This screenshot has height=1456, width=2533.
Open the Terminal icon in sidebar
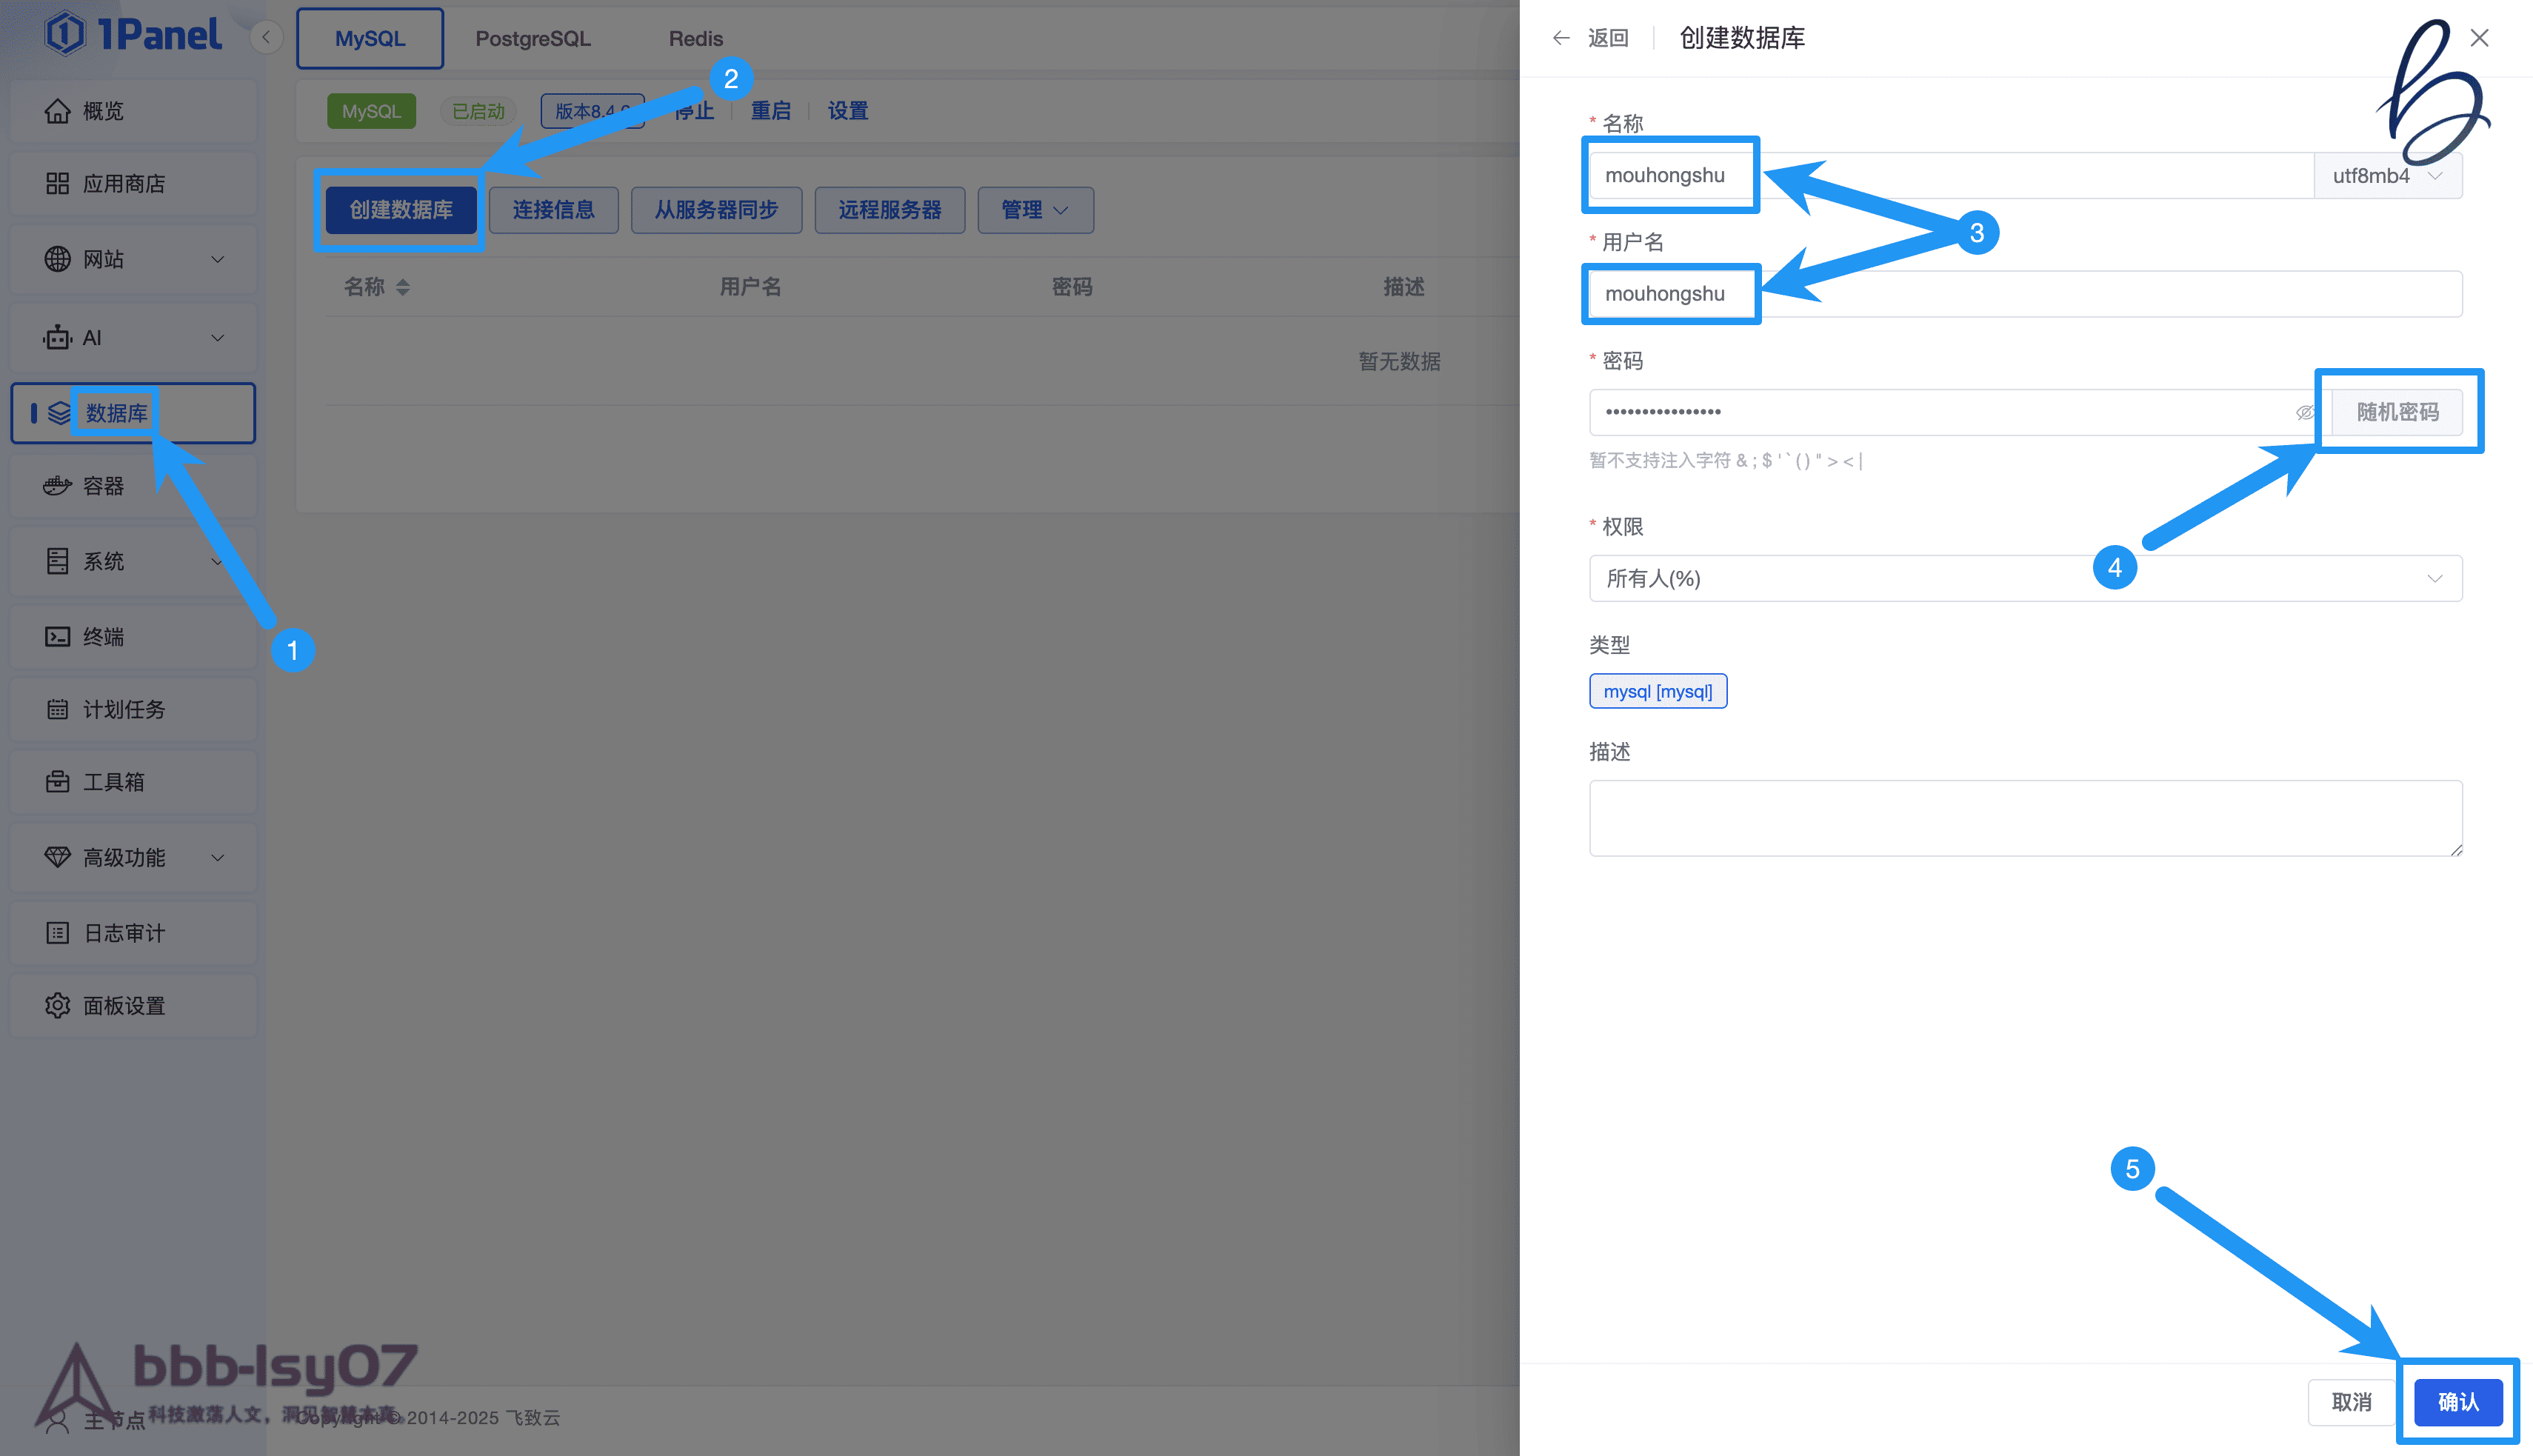57,637
